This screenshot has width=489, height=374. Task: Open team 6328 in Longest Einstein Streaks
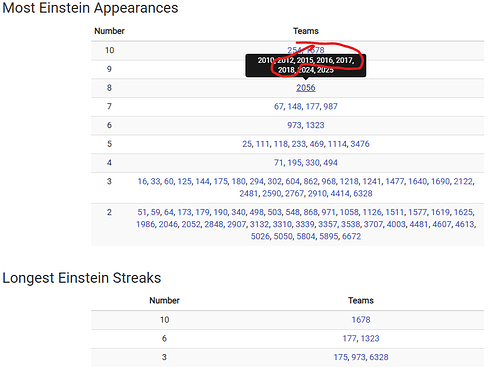(379, 357)
